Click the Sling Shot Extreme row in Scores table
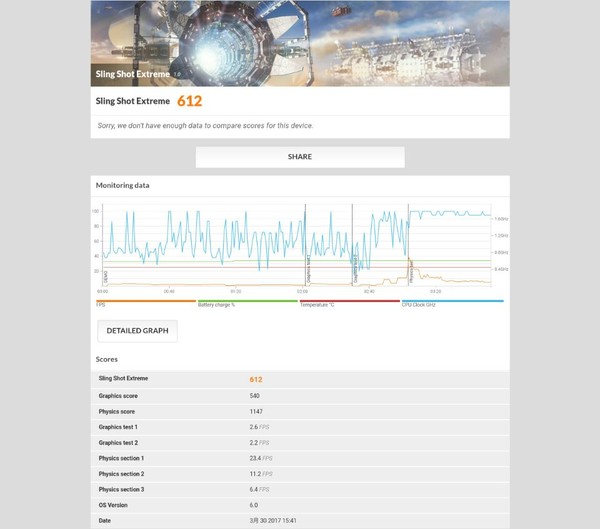This screenshot has height=529, width=600. (x=300, y=379)
